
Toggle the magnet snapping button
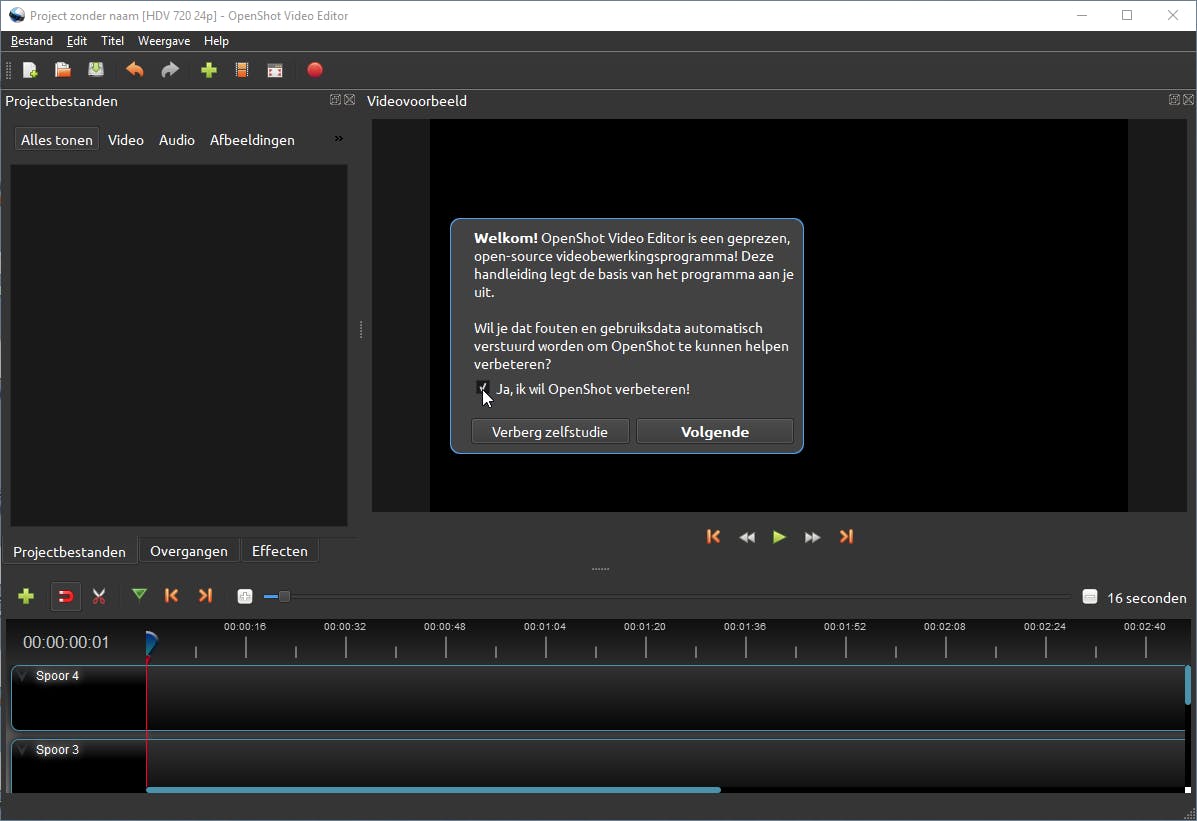coord(65,597)
